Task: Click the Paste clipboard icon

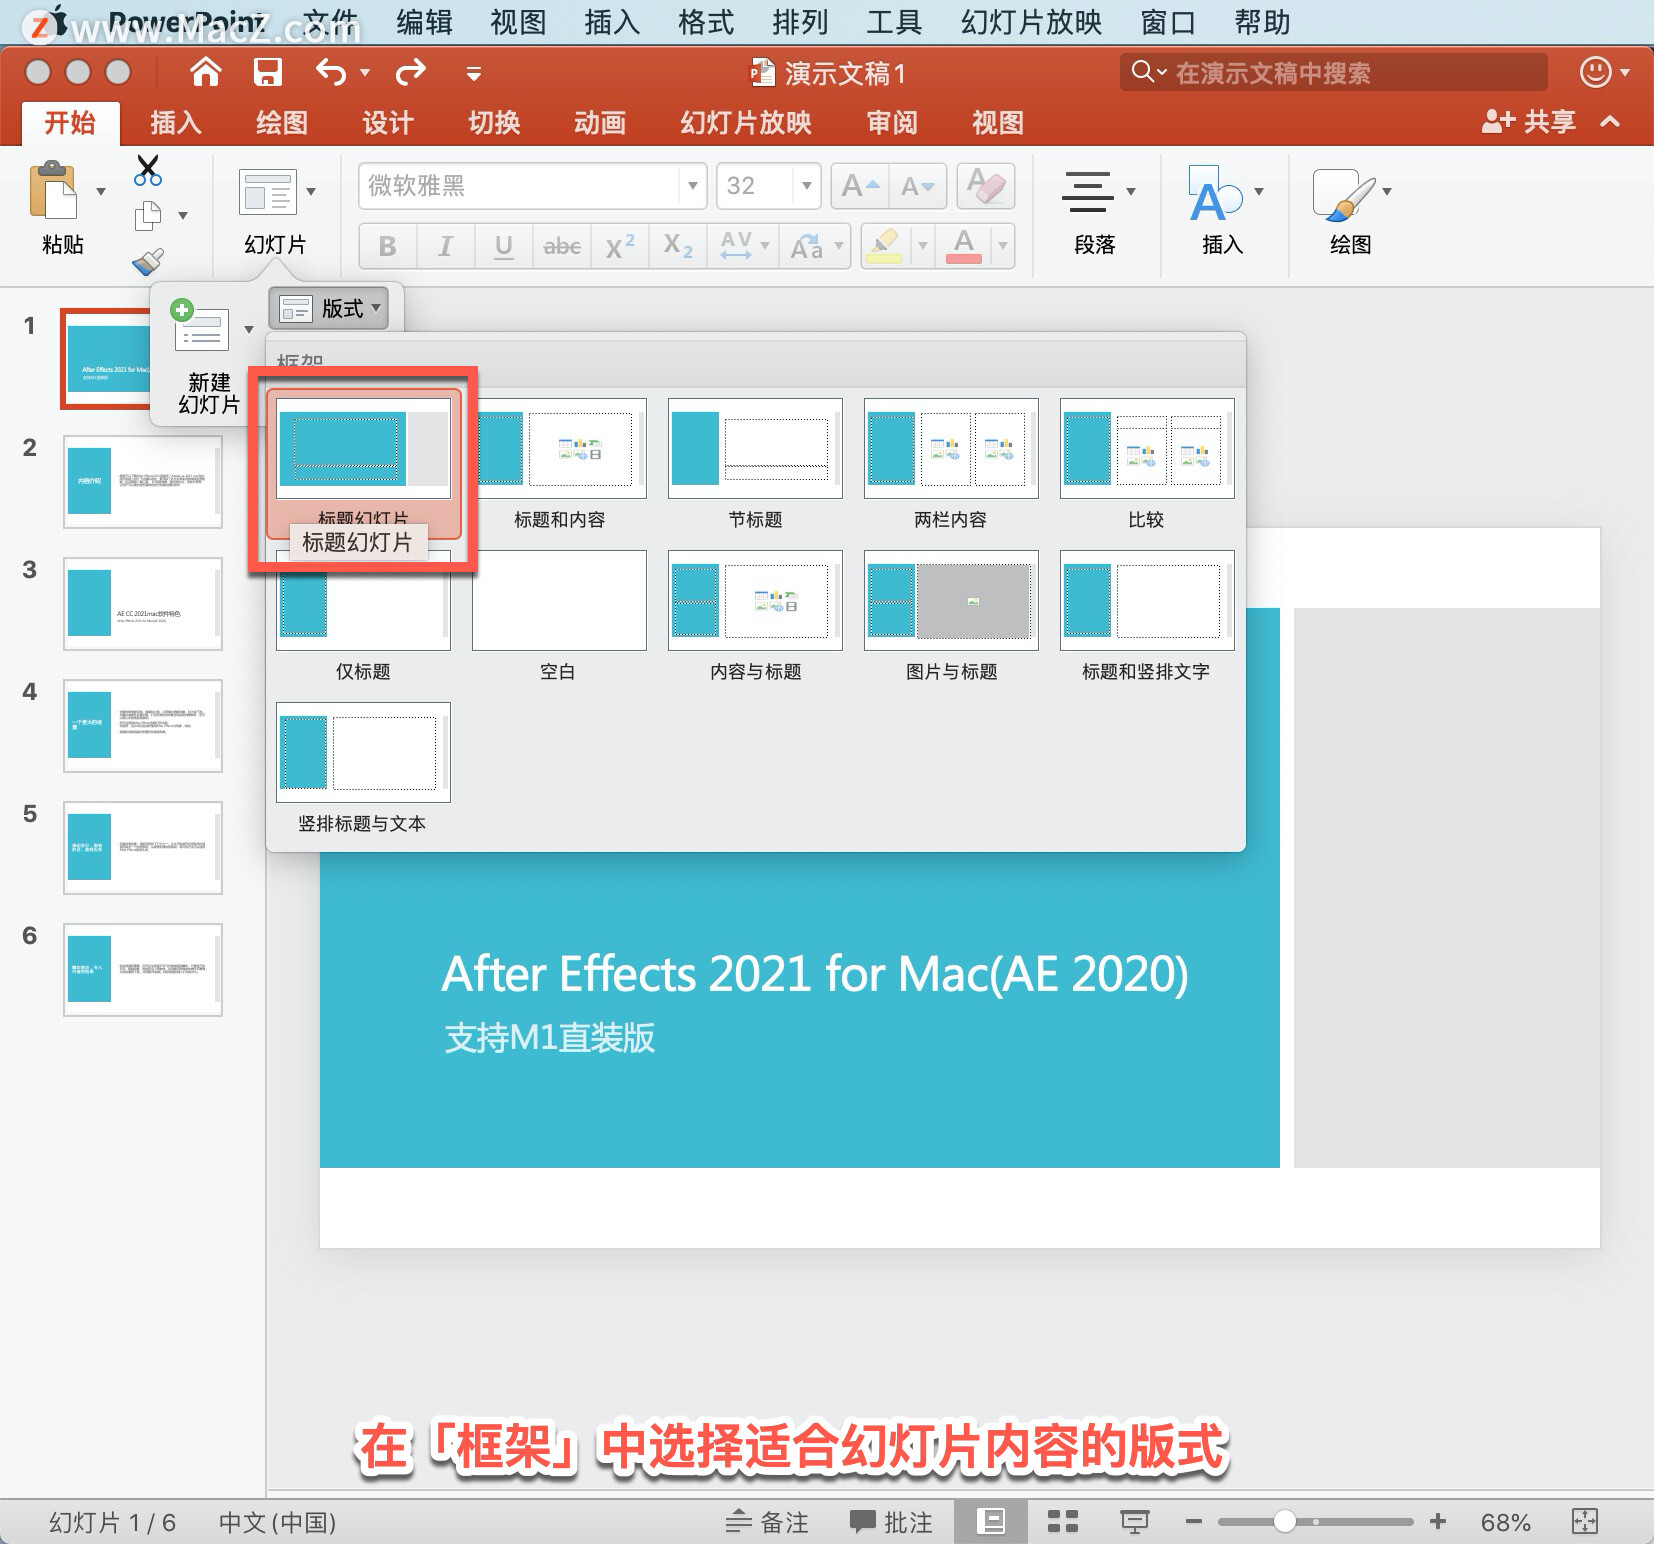Action: (52, 190)
